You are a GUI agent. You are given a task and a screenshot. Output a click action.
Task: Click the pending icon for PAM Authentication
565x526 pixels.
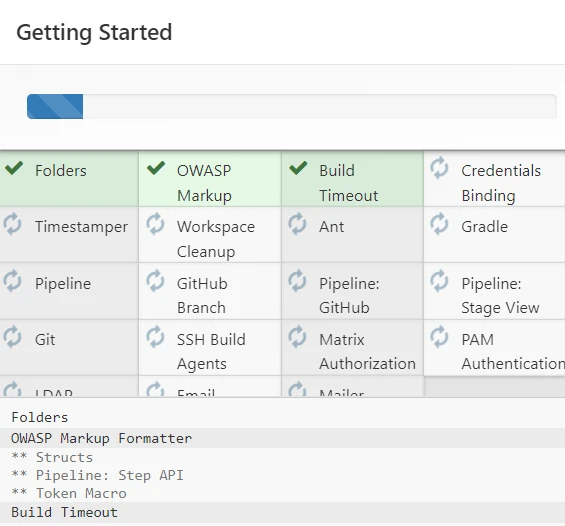pos(439,337)
